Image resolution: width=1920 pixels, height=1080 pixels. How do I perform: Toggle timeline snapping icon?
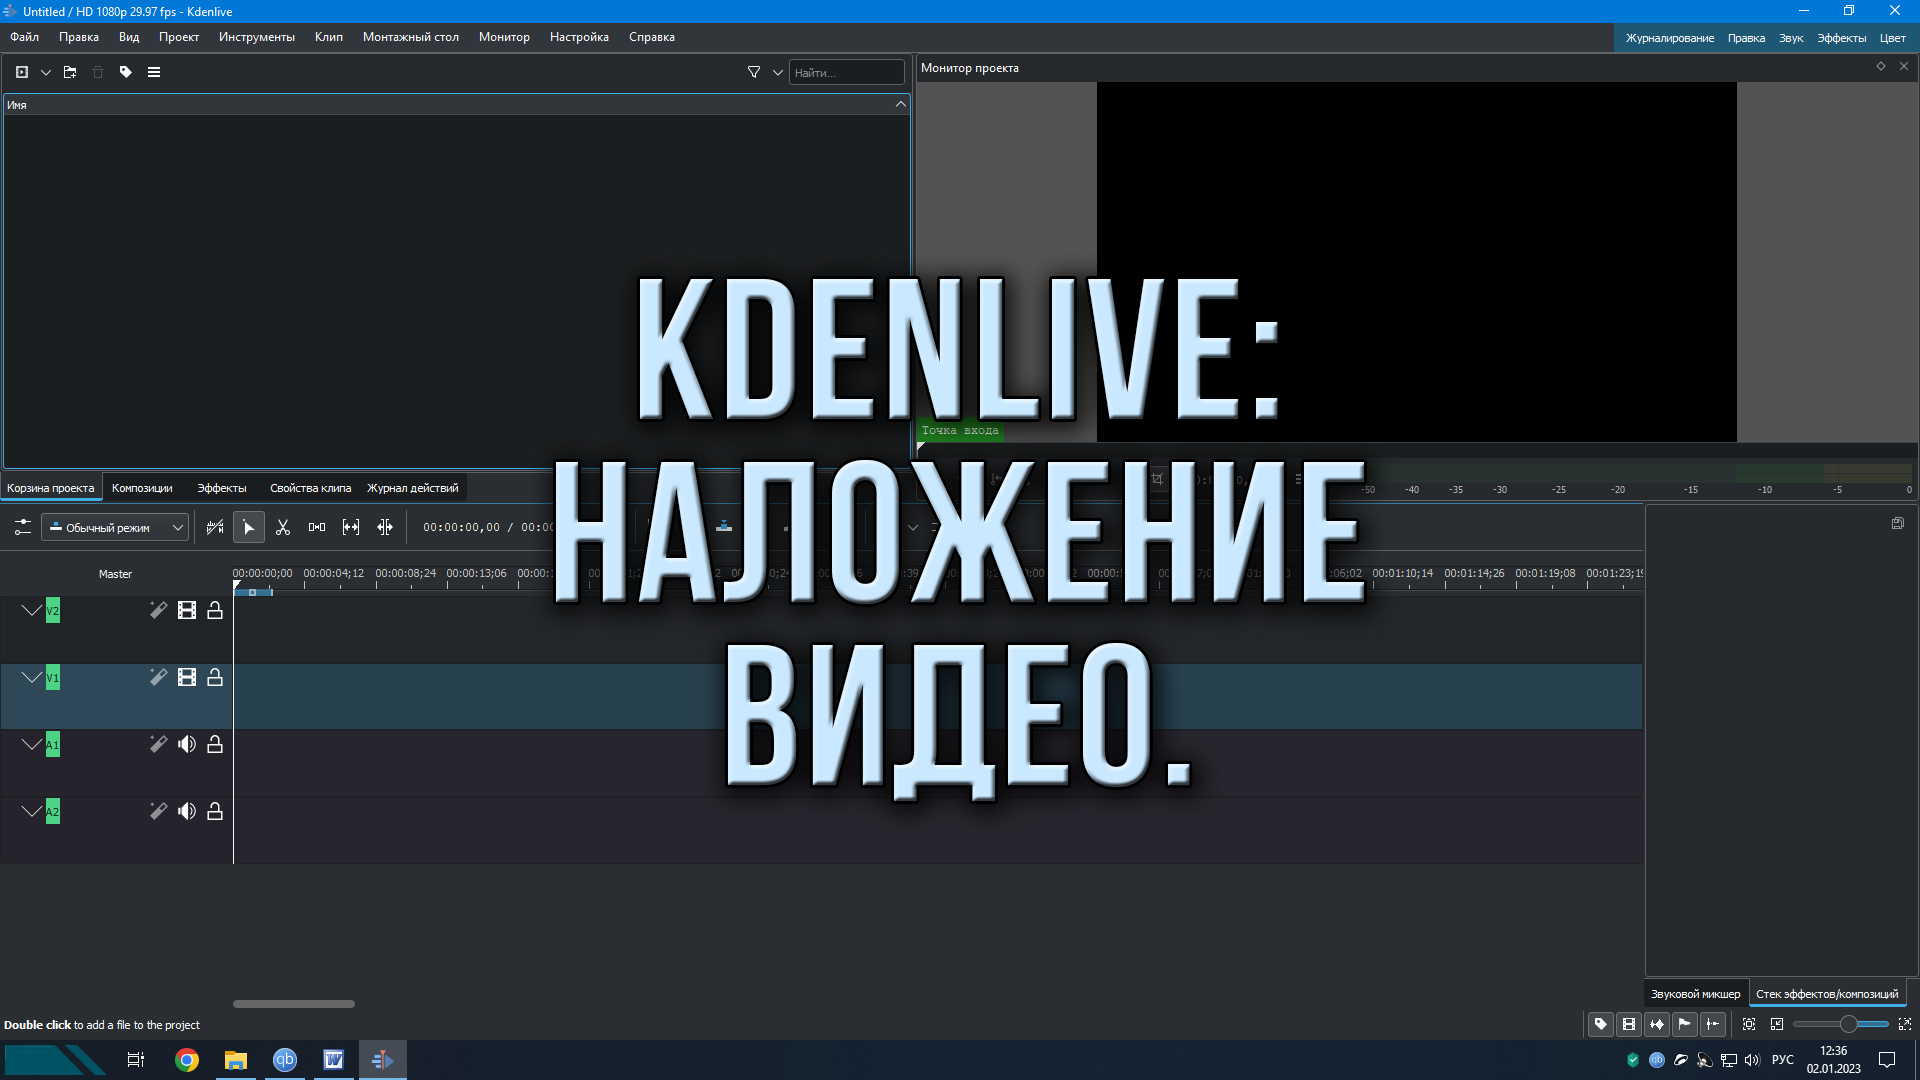click(1713, 1024)
